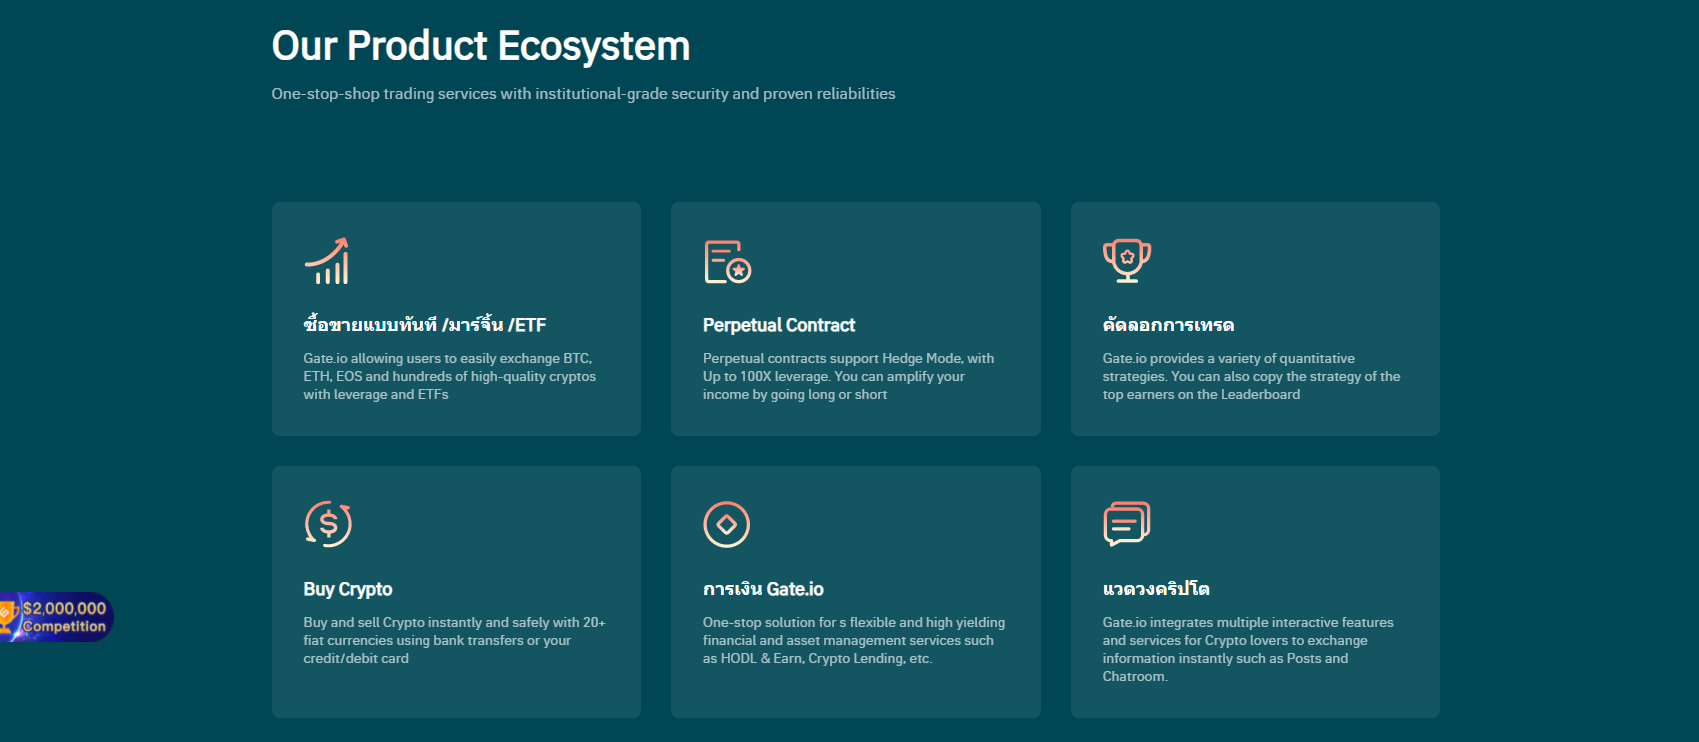Open the การเงิน Gate.io heading link

tap(763, 589)
